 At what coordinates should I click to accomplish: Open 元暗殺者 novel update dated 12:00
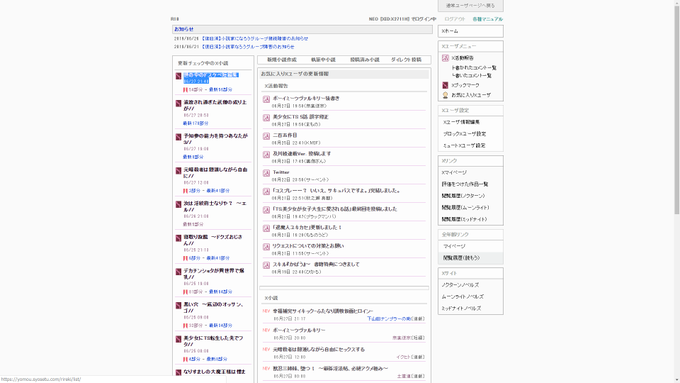[318, 350]
